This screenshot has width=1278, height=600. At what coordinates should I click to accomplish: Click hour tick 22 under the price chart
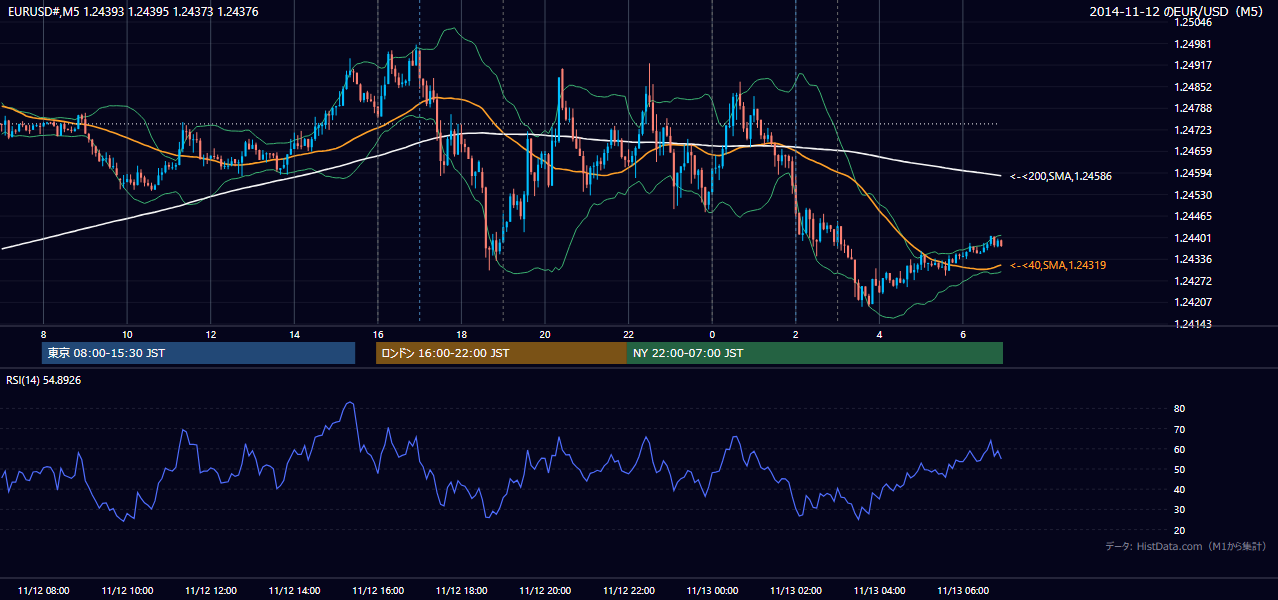point(629,334)
